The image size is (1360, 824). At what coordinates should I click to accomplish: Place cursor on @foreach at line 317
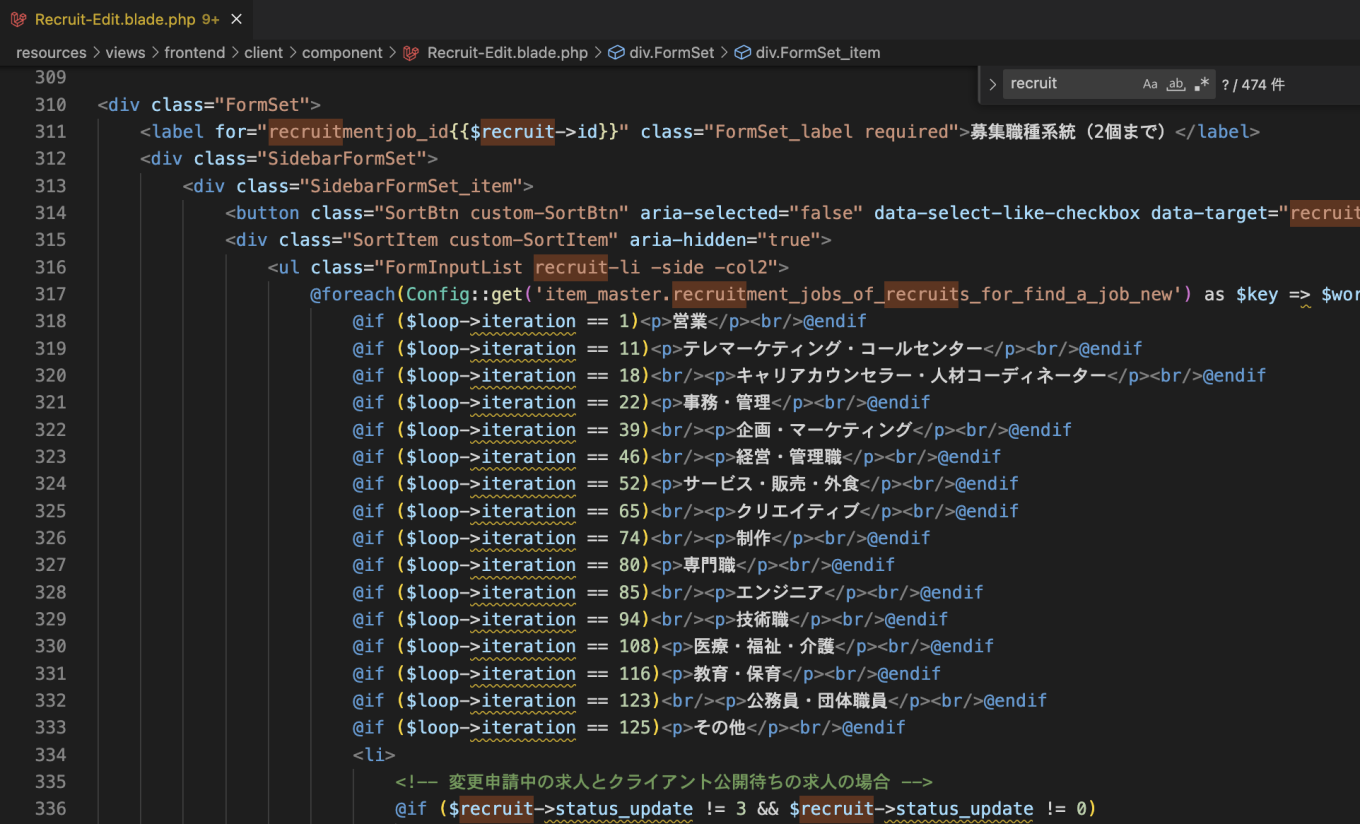352,294
